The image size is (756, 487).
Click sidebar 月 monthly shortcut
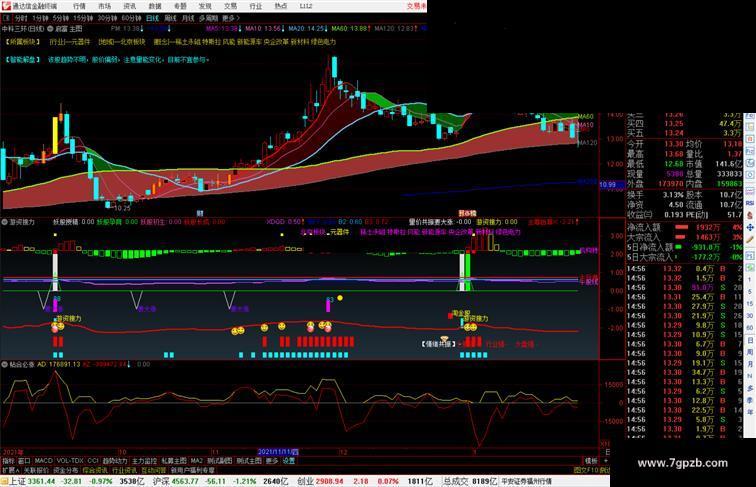click(x=750, y=364)
